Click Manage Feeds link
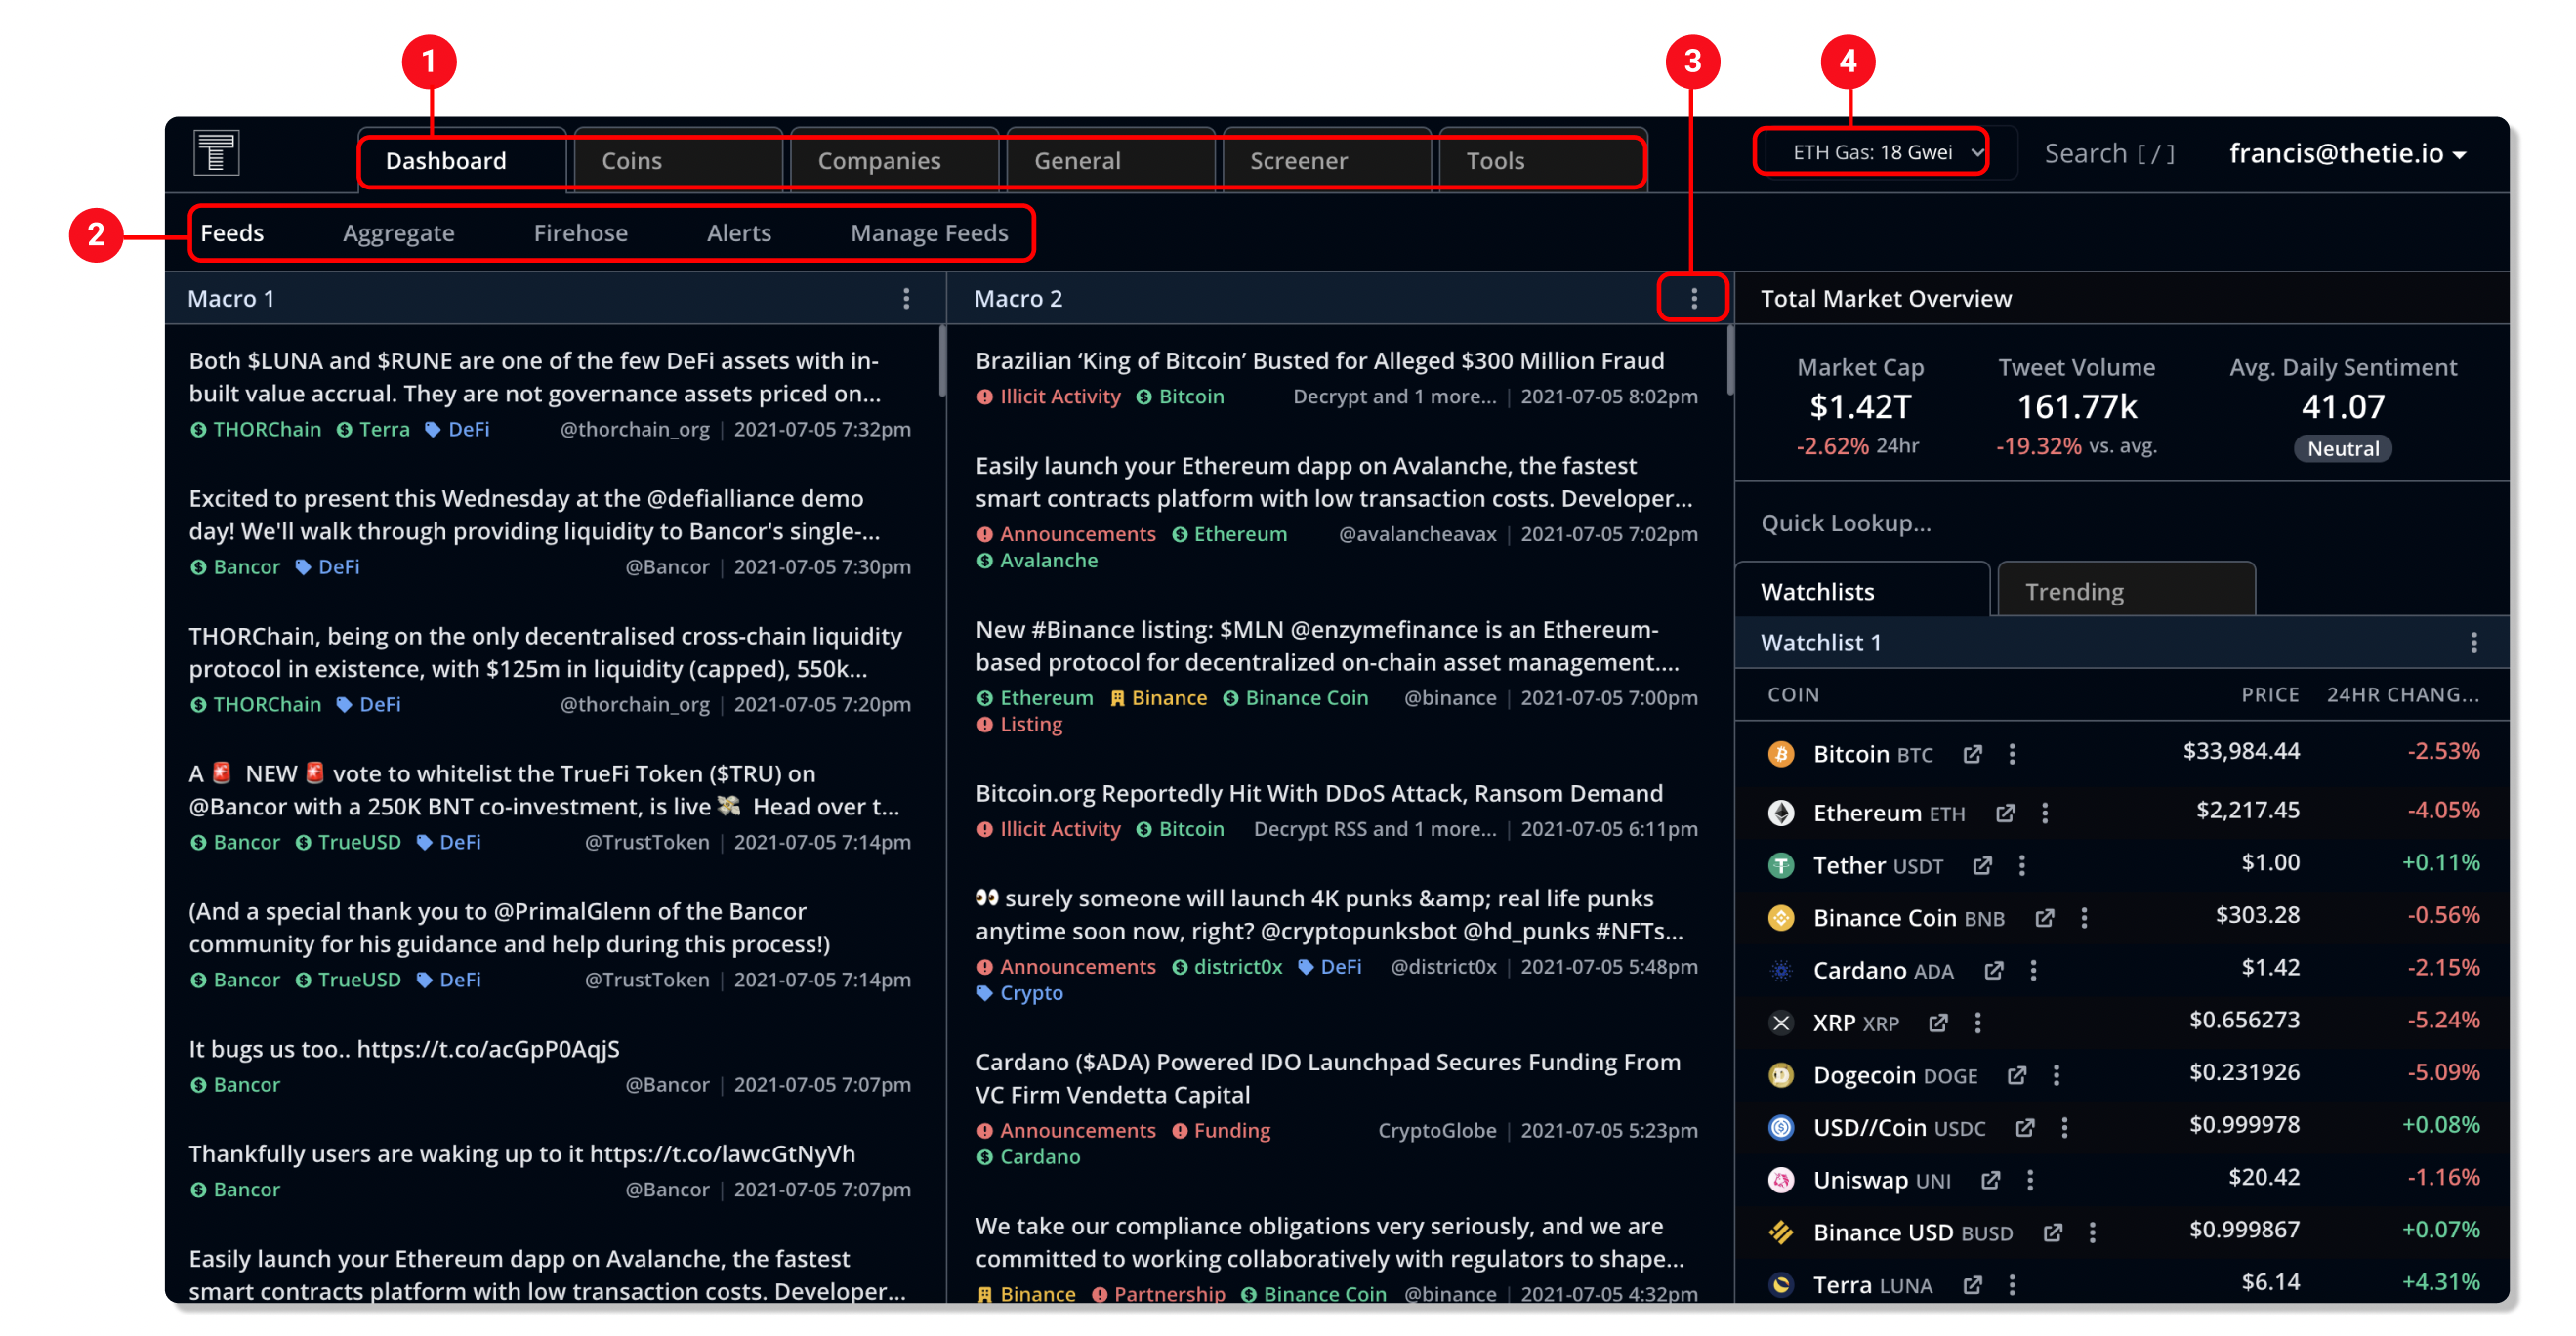 coord(928,233)
